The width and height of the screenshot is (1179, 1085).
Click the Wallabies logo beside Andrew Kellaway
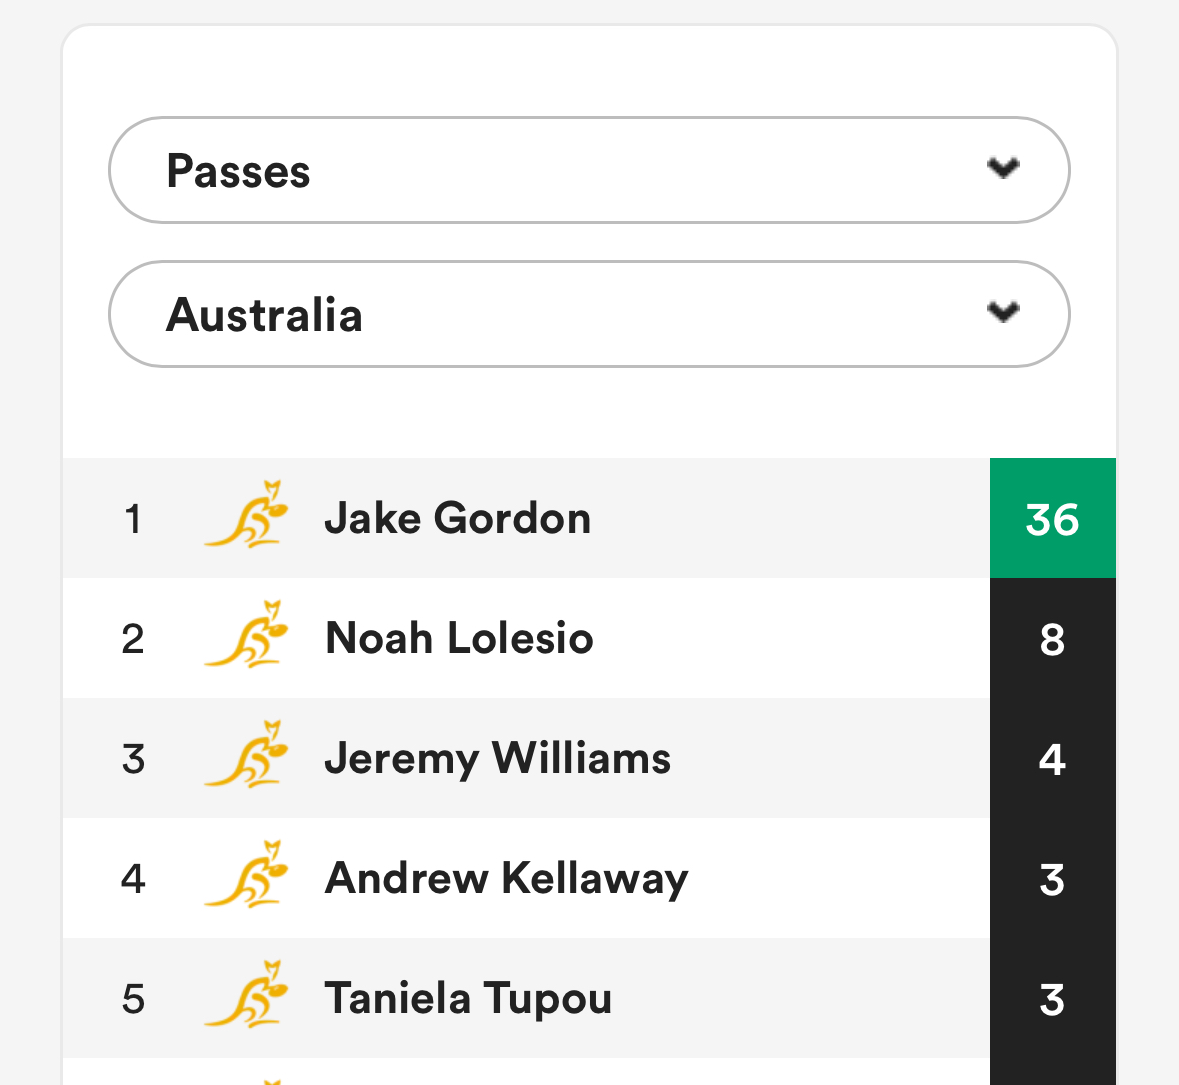click(x=247, y=874)
